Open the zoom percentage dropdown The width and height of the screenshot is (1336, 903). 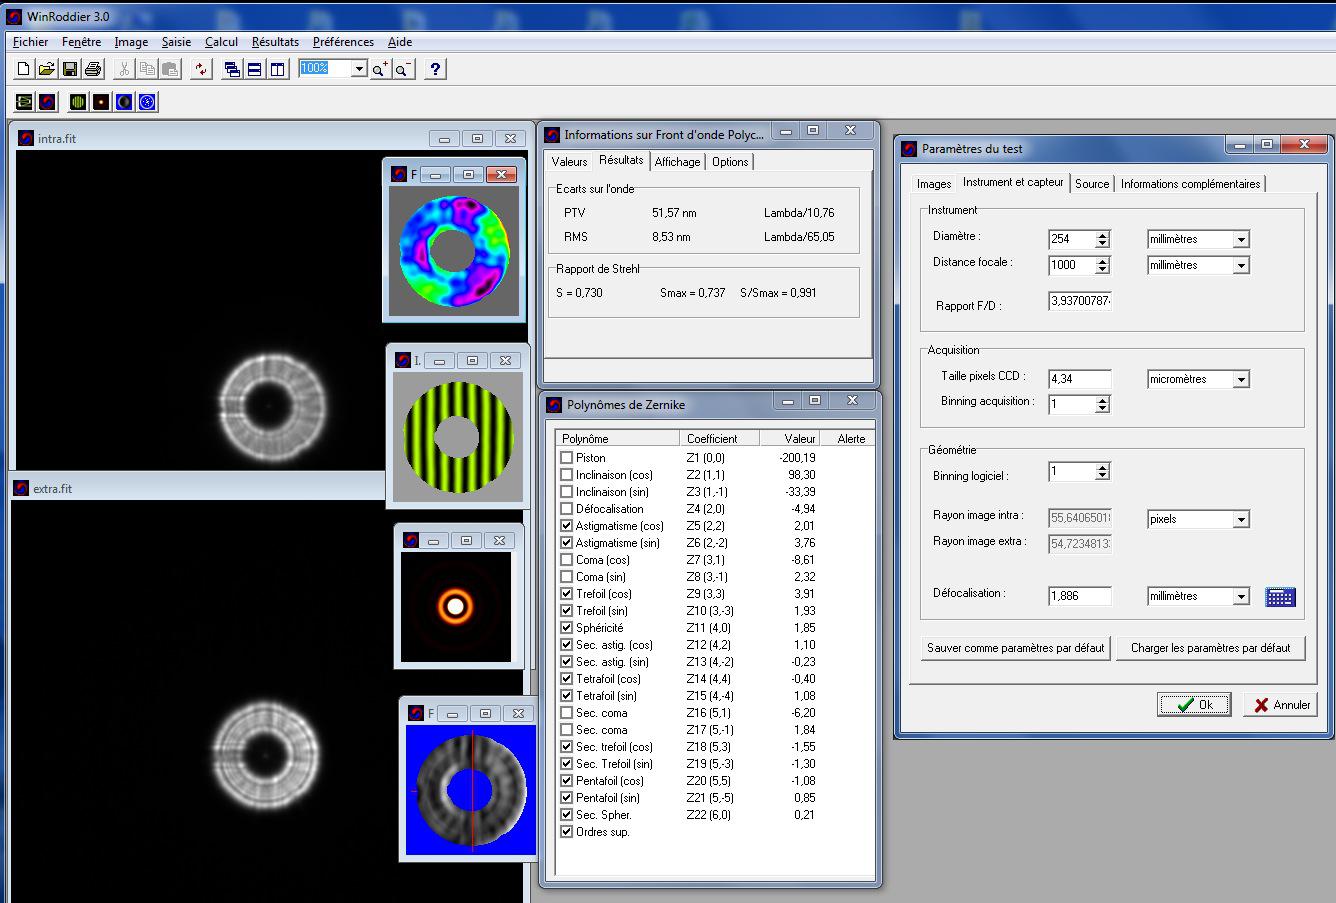[359, 69]
